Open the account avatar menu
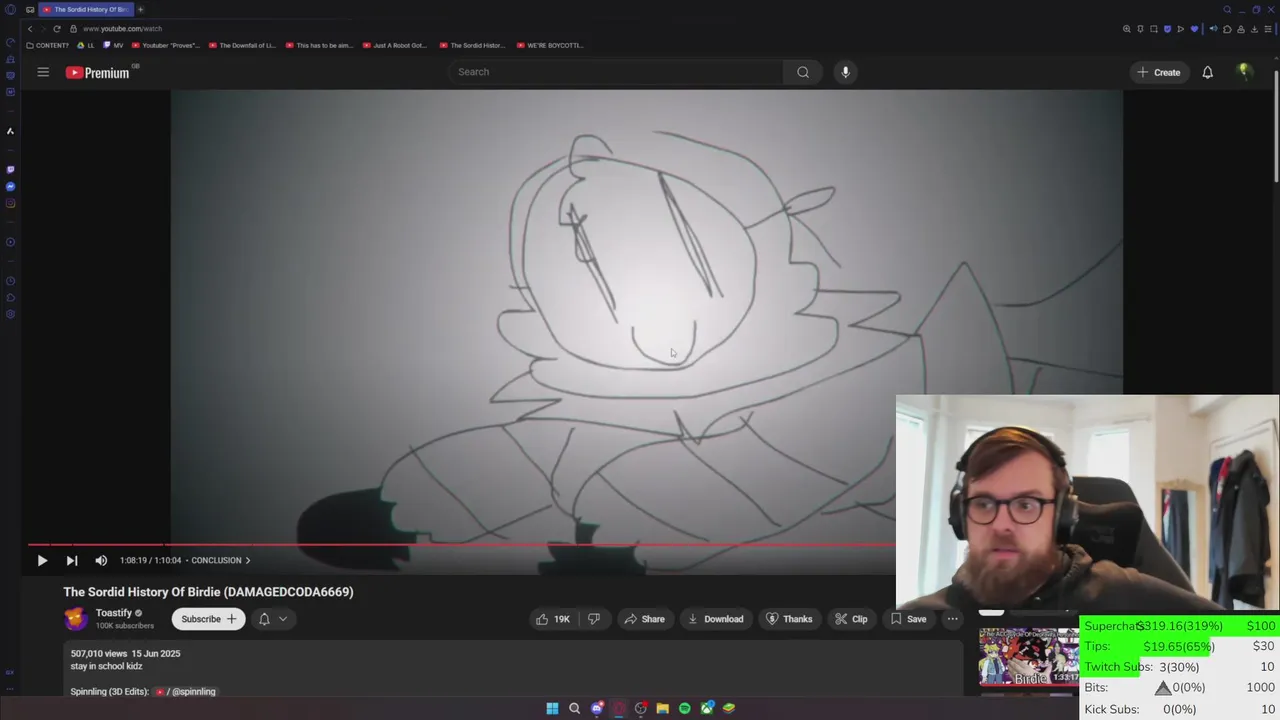 click(1244, 71)
